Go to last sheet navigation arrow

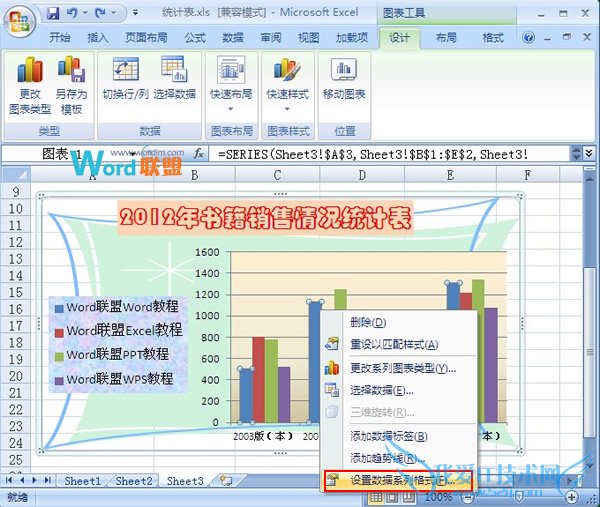click(47, 480)
